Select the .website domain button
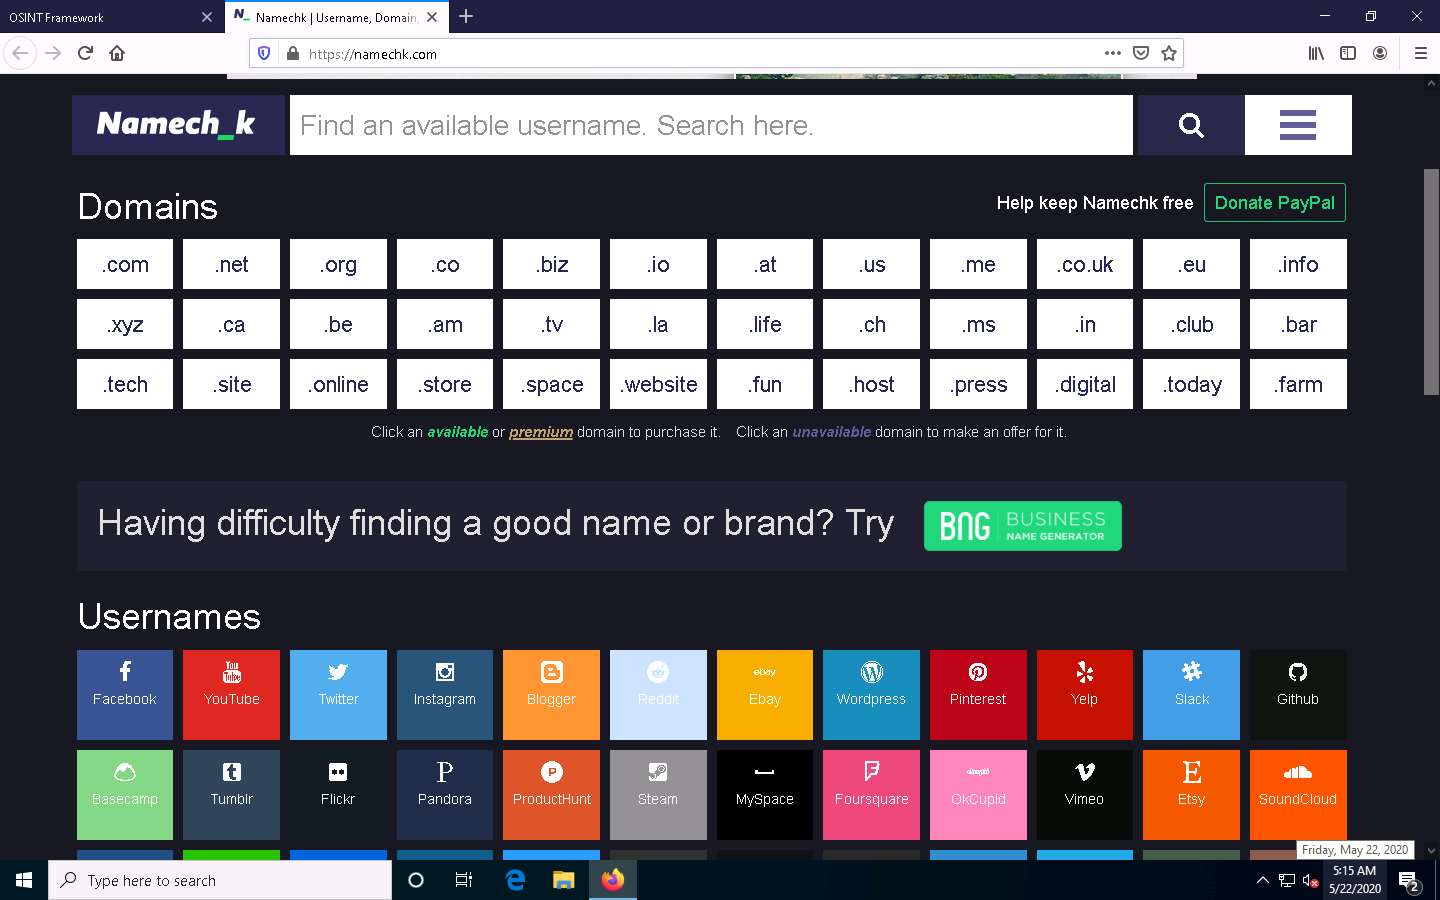The height and width of the screenshot is (900, 1440). [x=658, y=384]
